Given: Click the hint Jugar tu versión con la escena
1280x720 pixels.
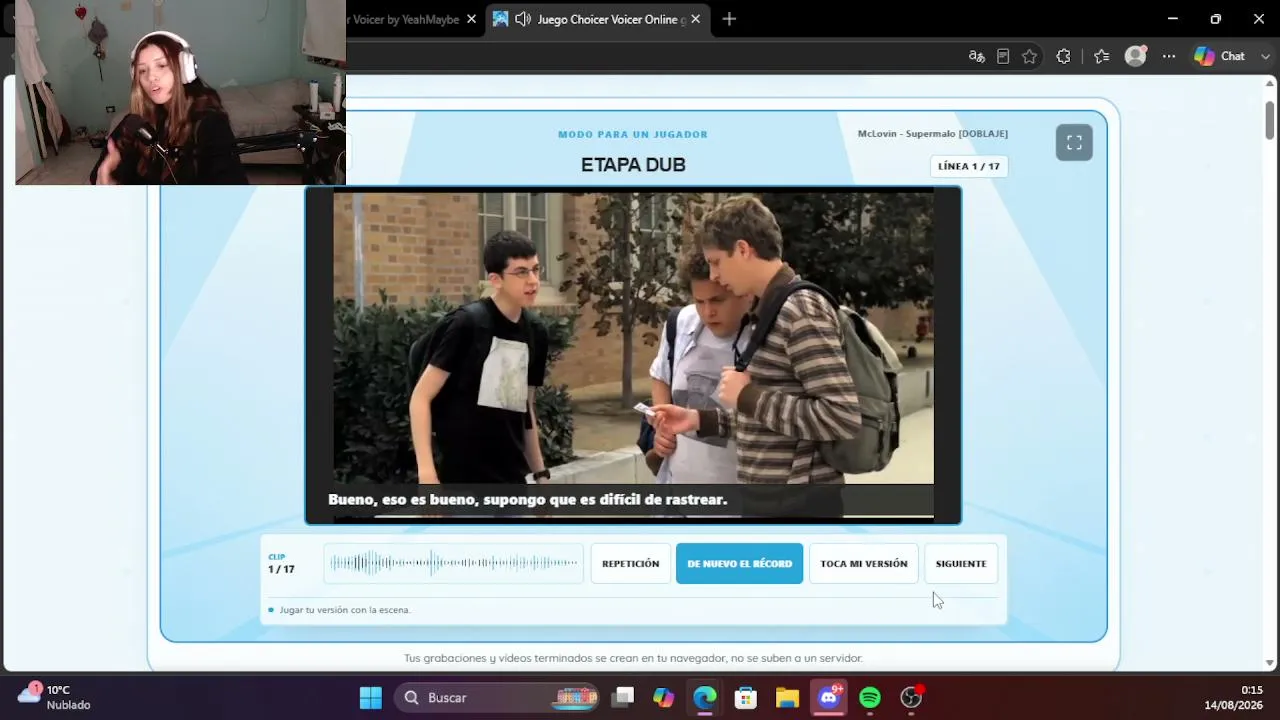Looking at the screenshot, I should click(345, 610).
